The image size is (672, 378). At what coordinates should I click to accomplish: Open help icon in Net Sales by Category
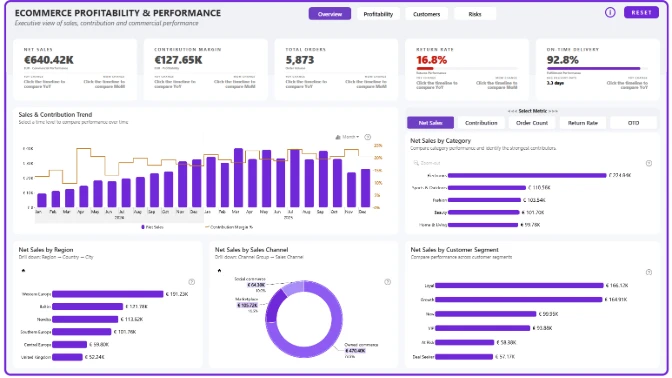point(649,163)
